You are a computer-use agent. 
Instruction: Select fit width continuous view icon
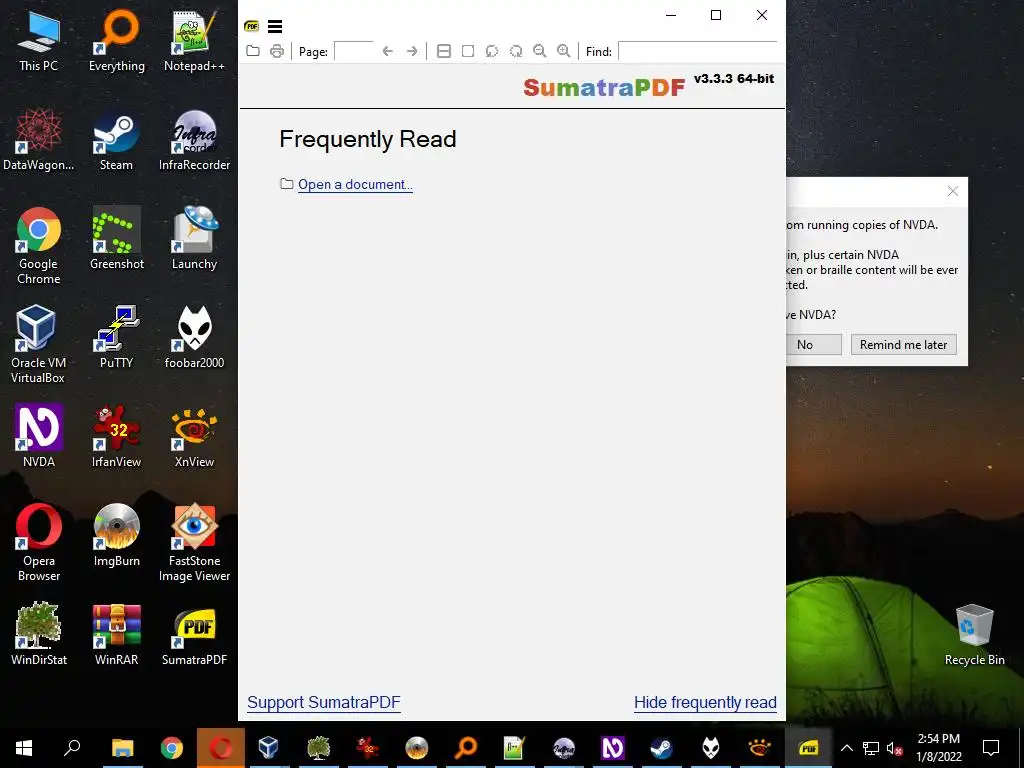pyautogui.click(x=443, y=51)
